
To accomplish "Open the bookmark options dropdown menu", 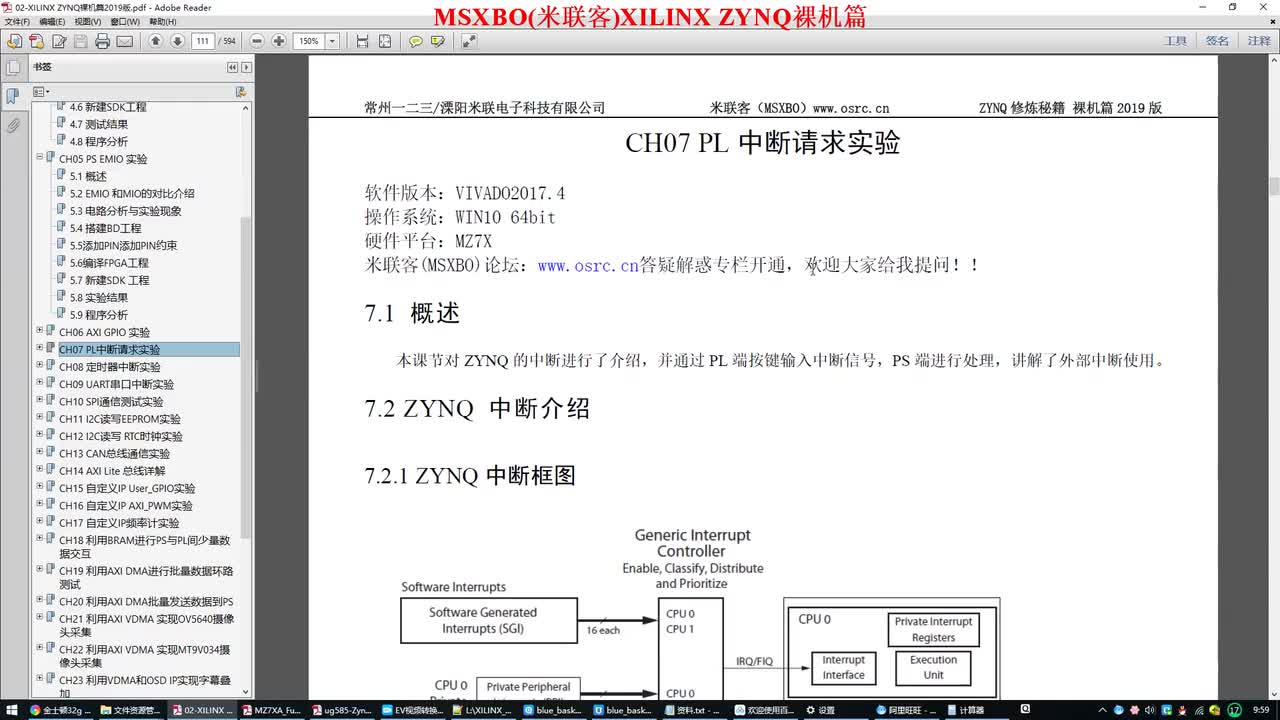I will pyautogui.click(x=41, y=91).
